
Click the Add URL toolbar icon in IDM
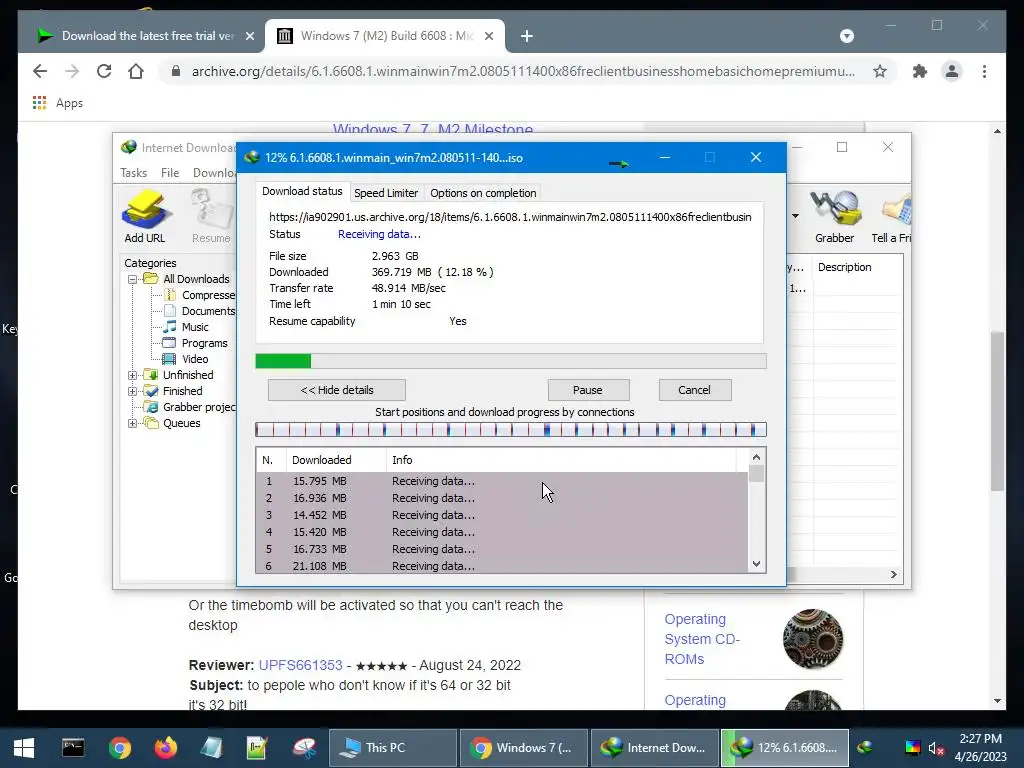(x=146, y=216)
